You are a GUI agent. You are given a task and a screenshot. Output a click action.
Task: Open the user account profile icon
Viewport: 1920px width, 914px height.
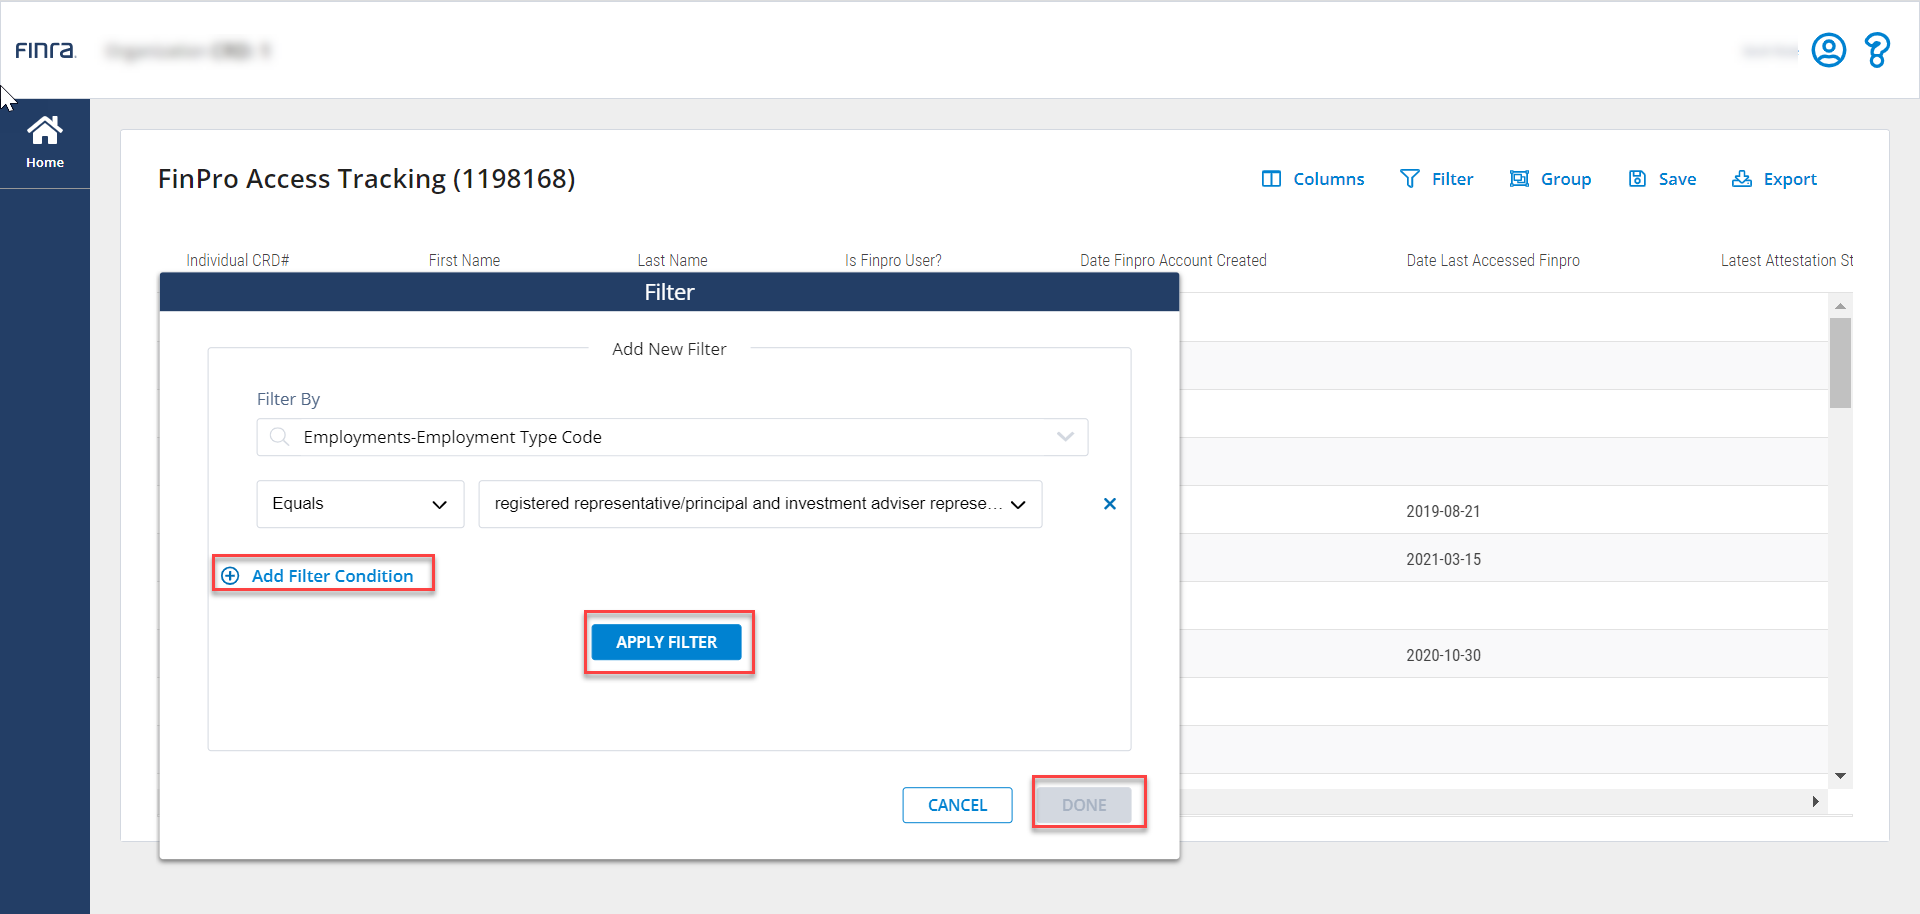(1828, 50)
